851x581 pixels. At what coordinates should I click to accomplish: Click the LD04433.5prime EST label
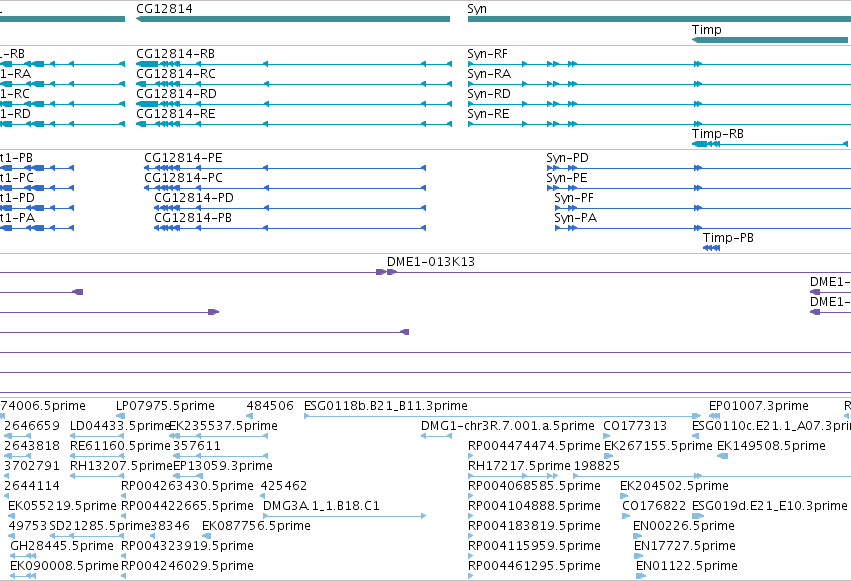pos(120,426)
